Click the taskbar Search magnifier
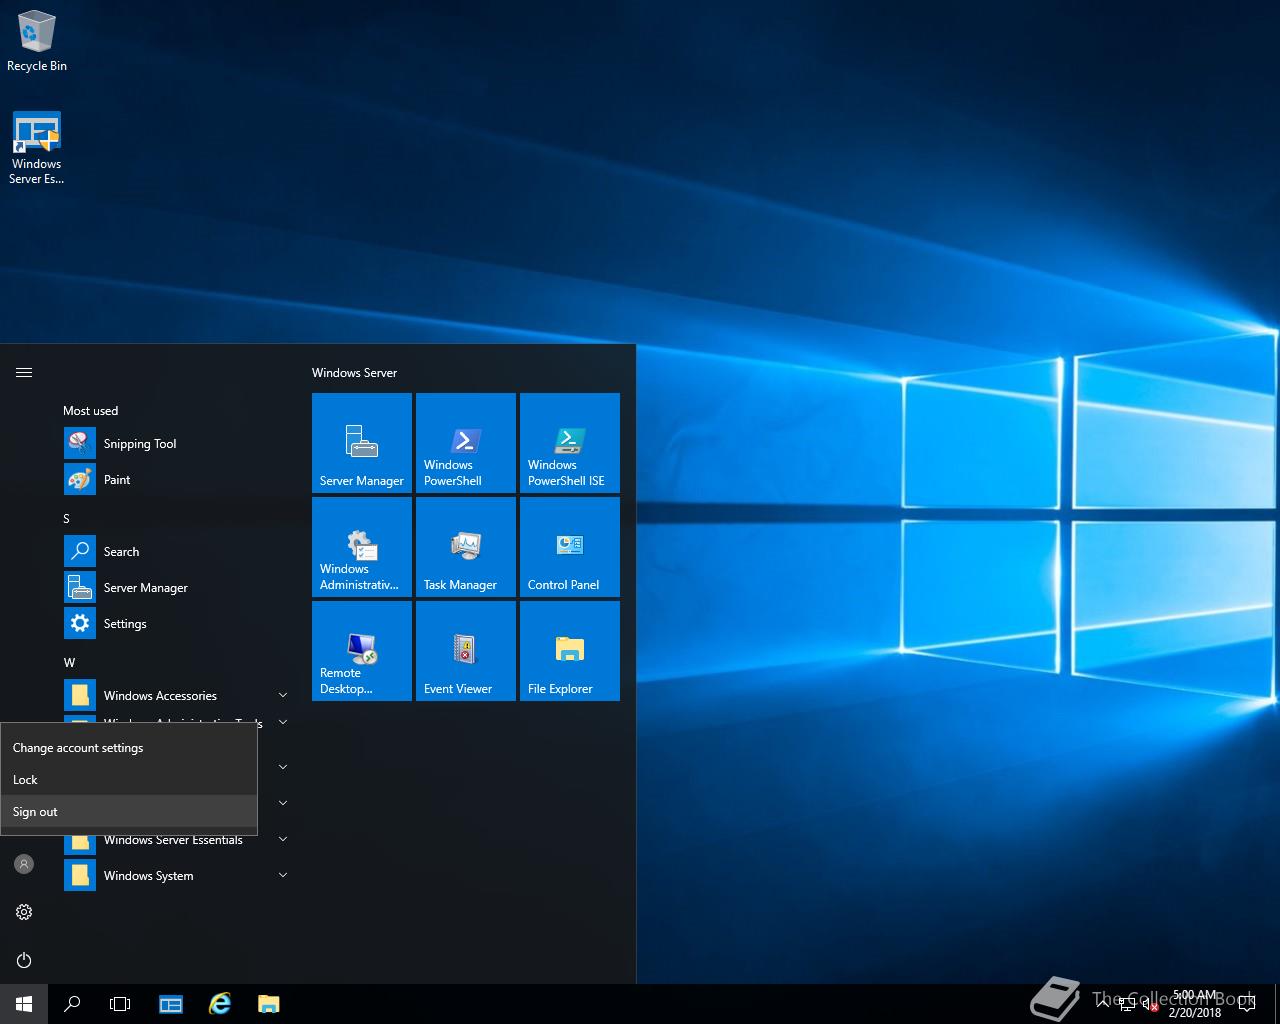1280x1024 pixels. point(72,1004)
